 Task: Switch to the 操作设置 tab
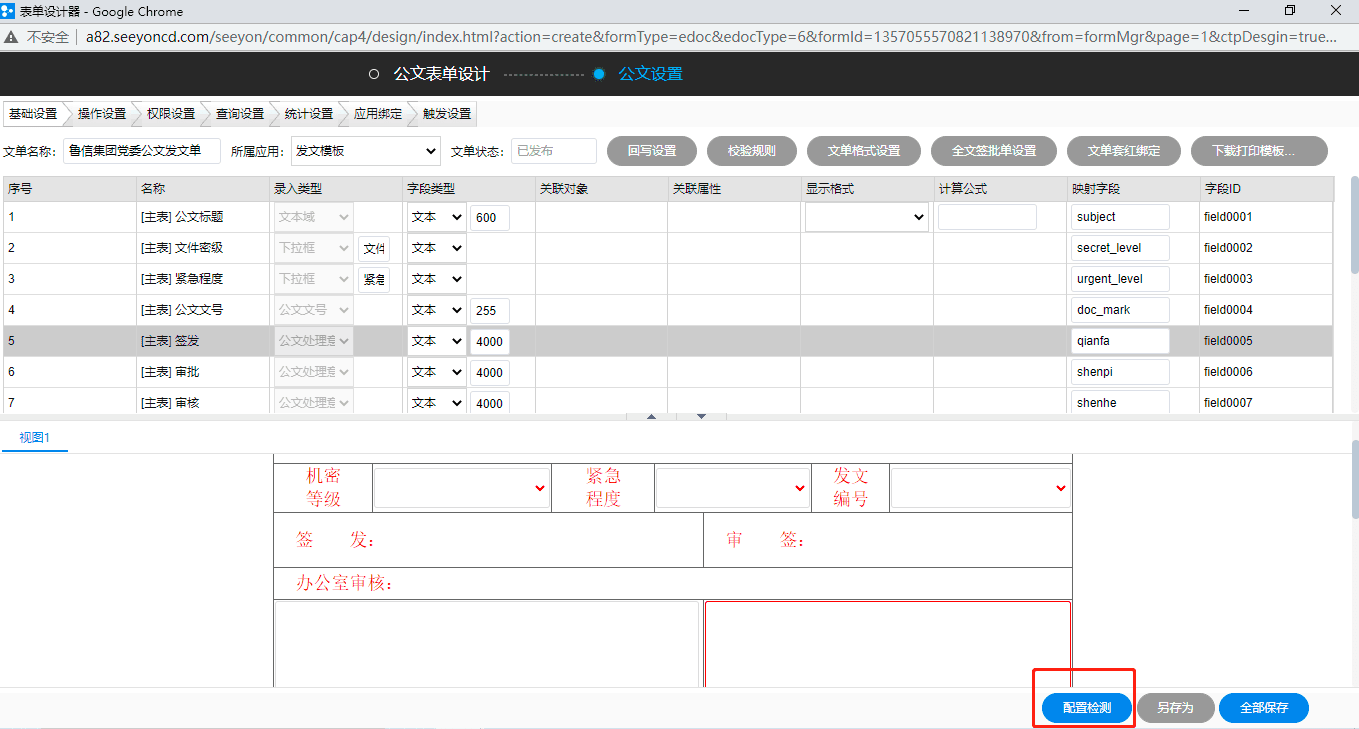[102, 114]
